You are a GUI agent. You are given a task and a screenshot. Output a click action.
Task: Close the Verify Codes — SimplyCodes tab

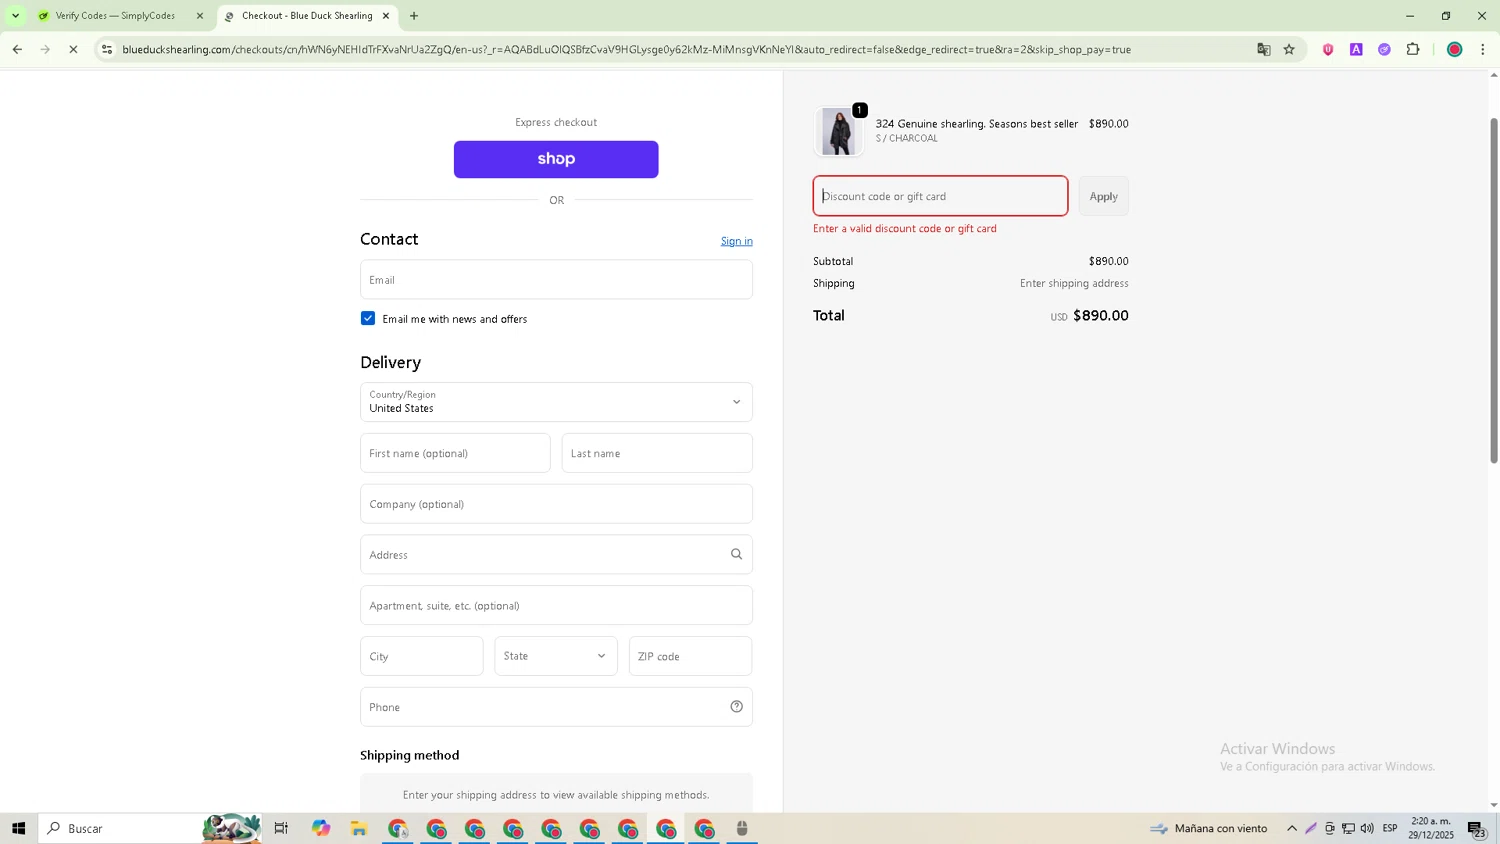(200, 16)
